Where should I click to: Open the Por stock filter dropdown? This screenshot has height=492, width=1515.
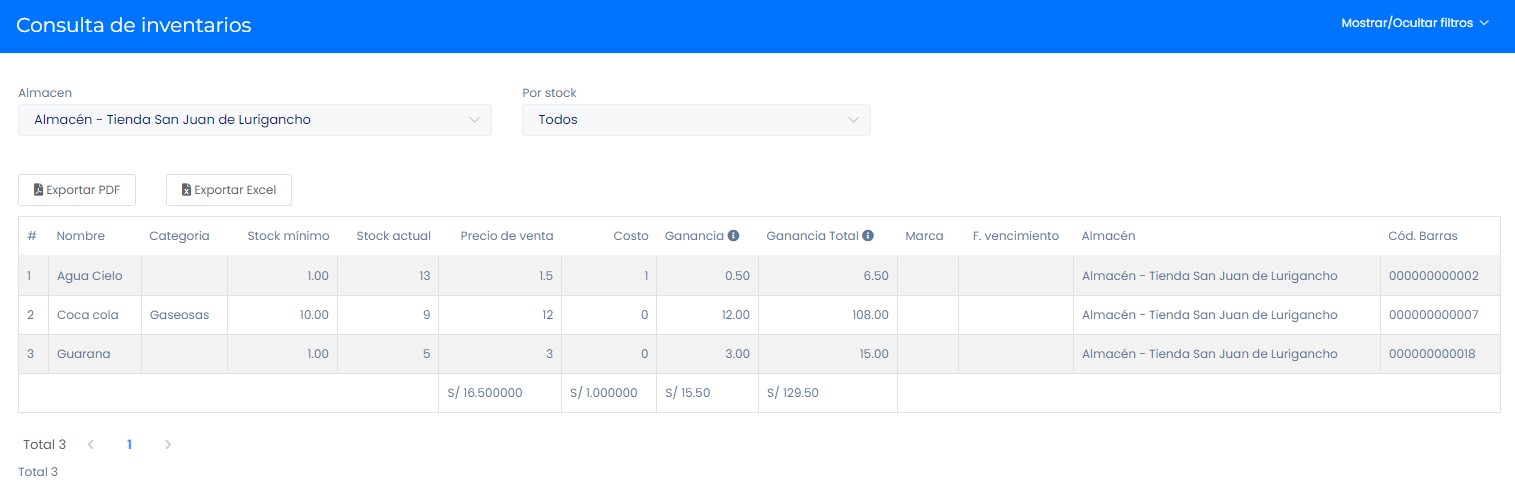point(696,120)
